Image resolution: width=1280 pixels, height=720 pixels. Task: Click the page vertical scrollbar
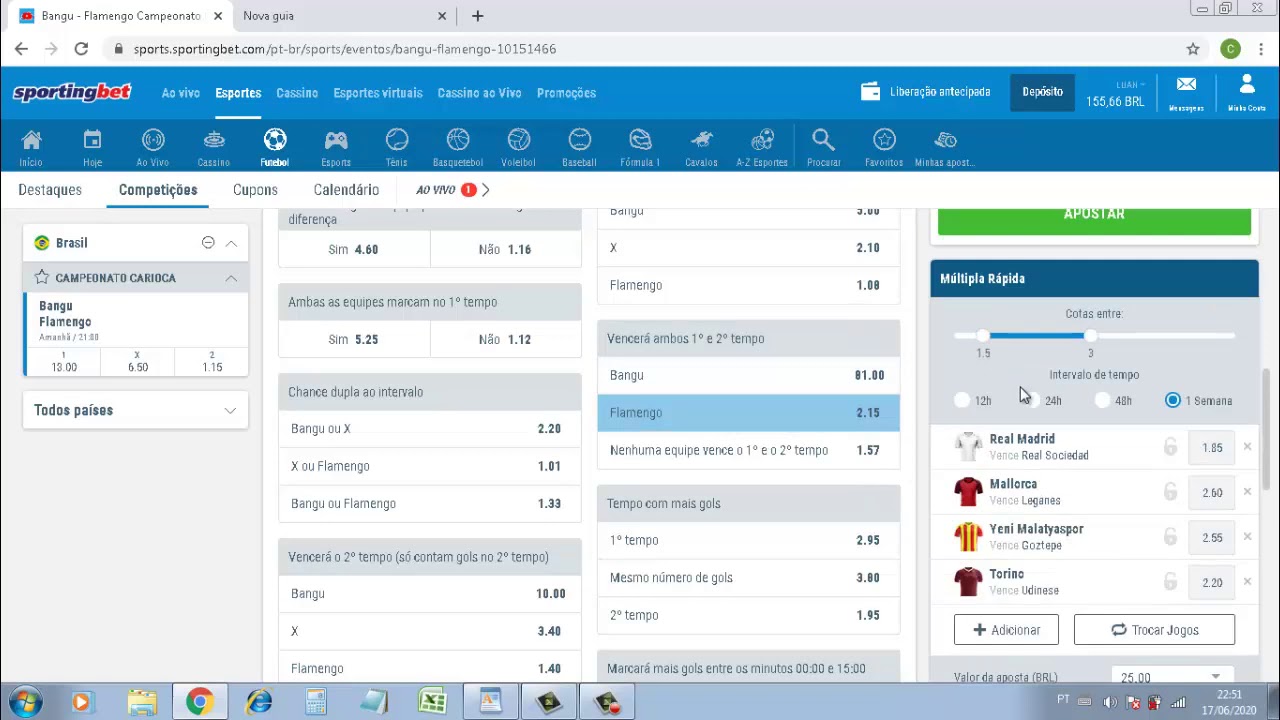(x=1266, y=430)
